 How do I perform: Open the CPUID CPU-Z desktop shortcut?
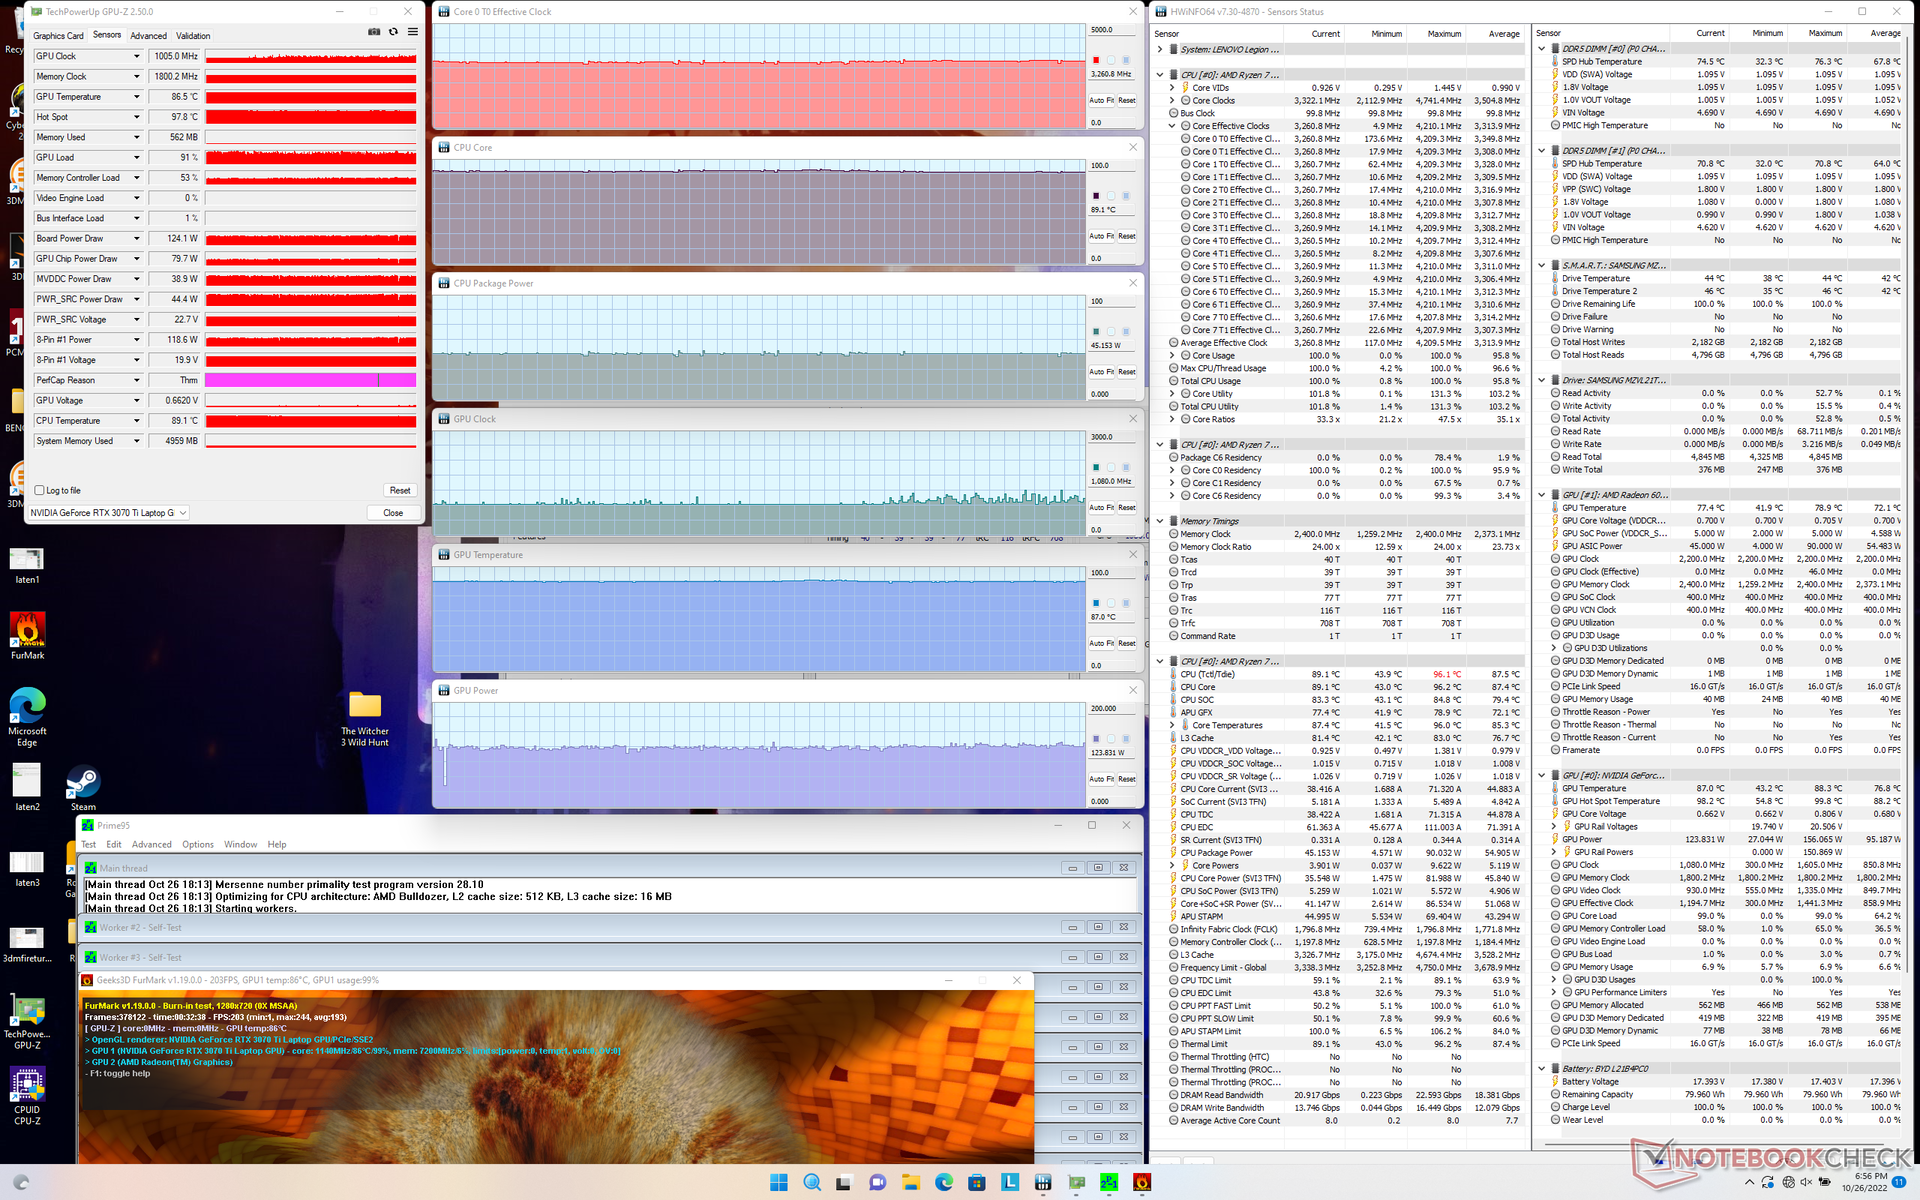coord(27,1096)
